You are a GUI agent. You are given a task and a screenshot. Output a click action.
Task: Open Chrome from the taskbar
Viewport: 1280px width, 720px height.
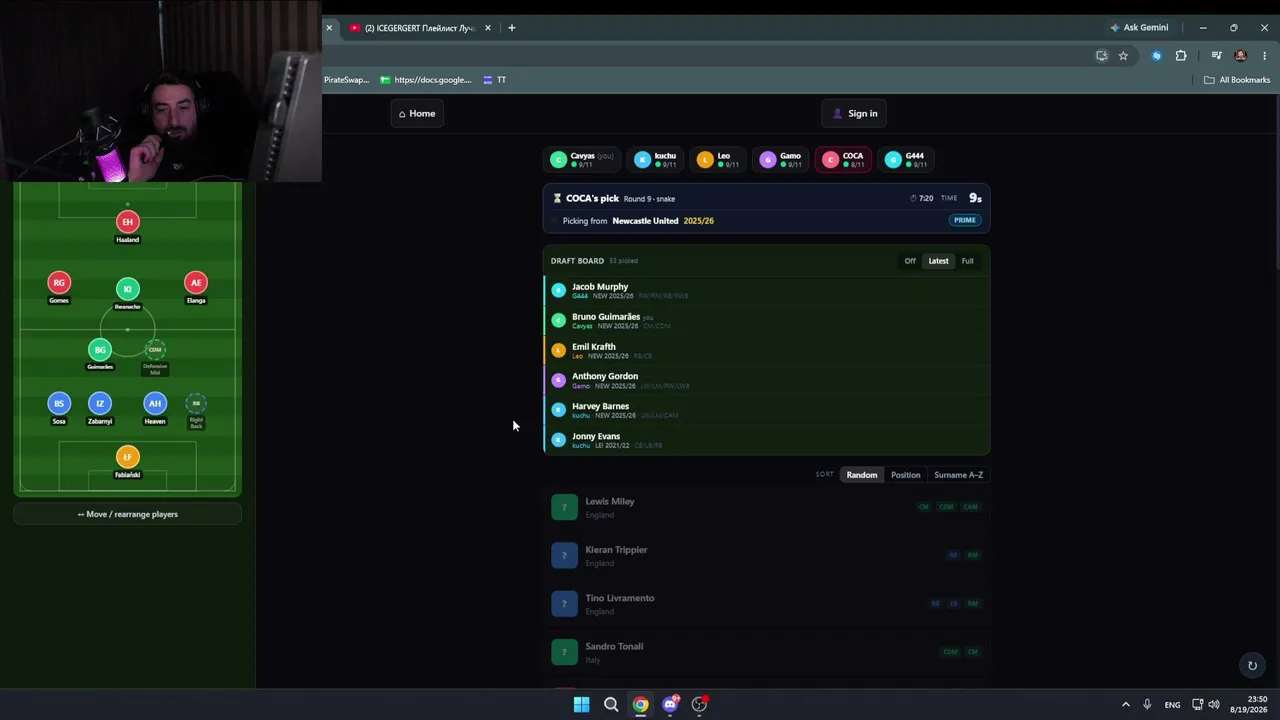641,704
